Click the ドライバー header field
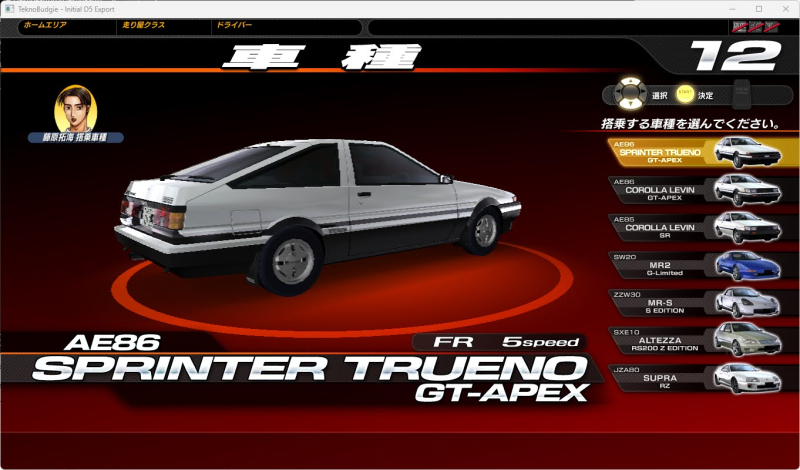Screen dimensions: 800x470 tap(287, 27)
